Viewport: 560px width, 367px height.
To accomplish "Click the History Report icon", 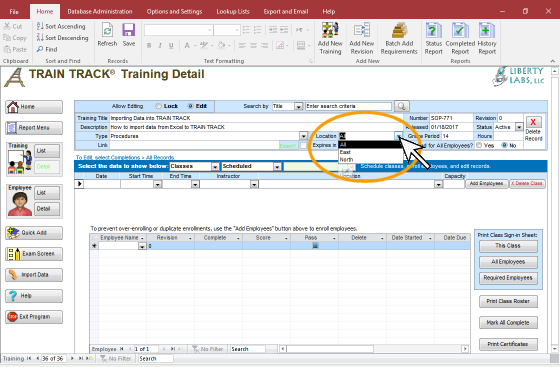I will pos(487,38).
